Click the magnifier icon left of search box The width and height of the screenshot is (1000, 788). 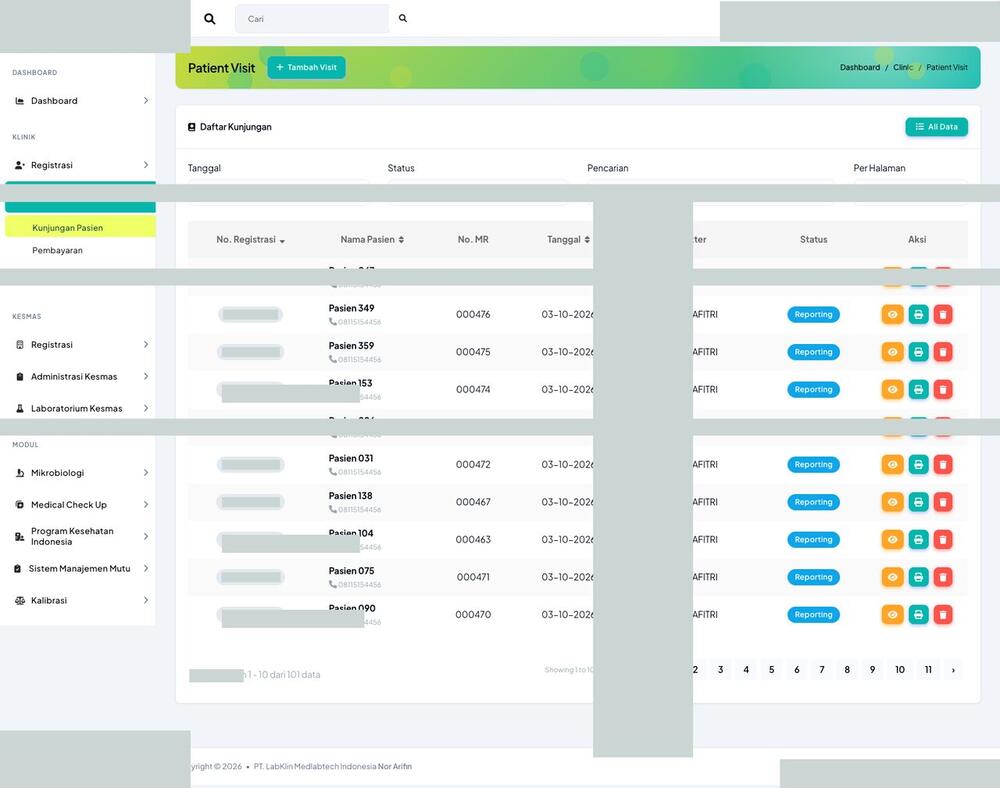coord(210,18)
